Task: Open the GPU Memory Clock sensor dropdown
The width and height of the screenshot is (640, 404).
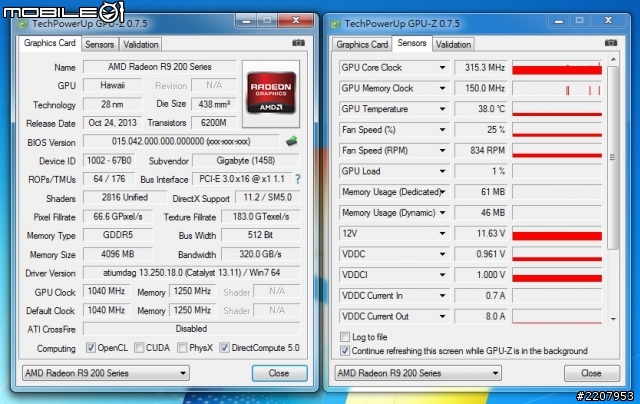Action: pos(442,89)
